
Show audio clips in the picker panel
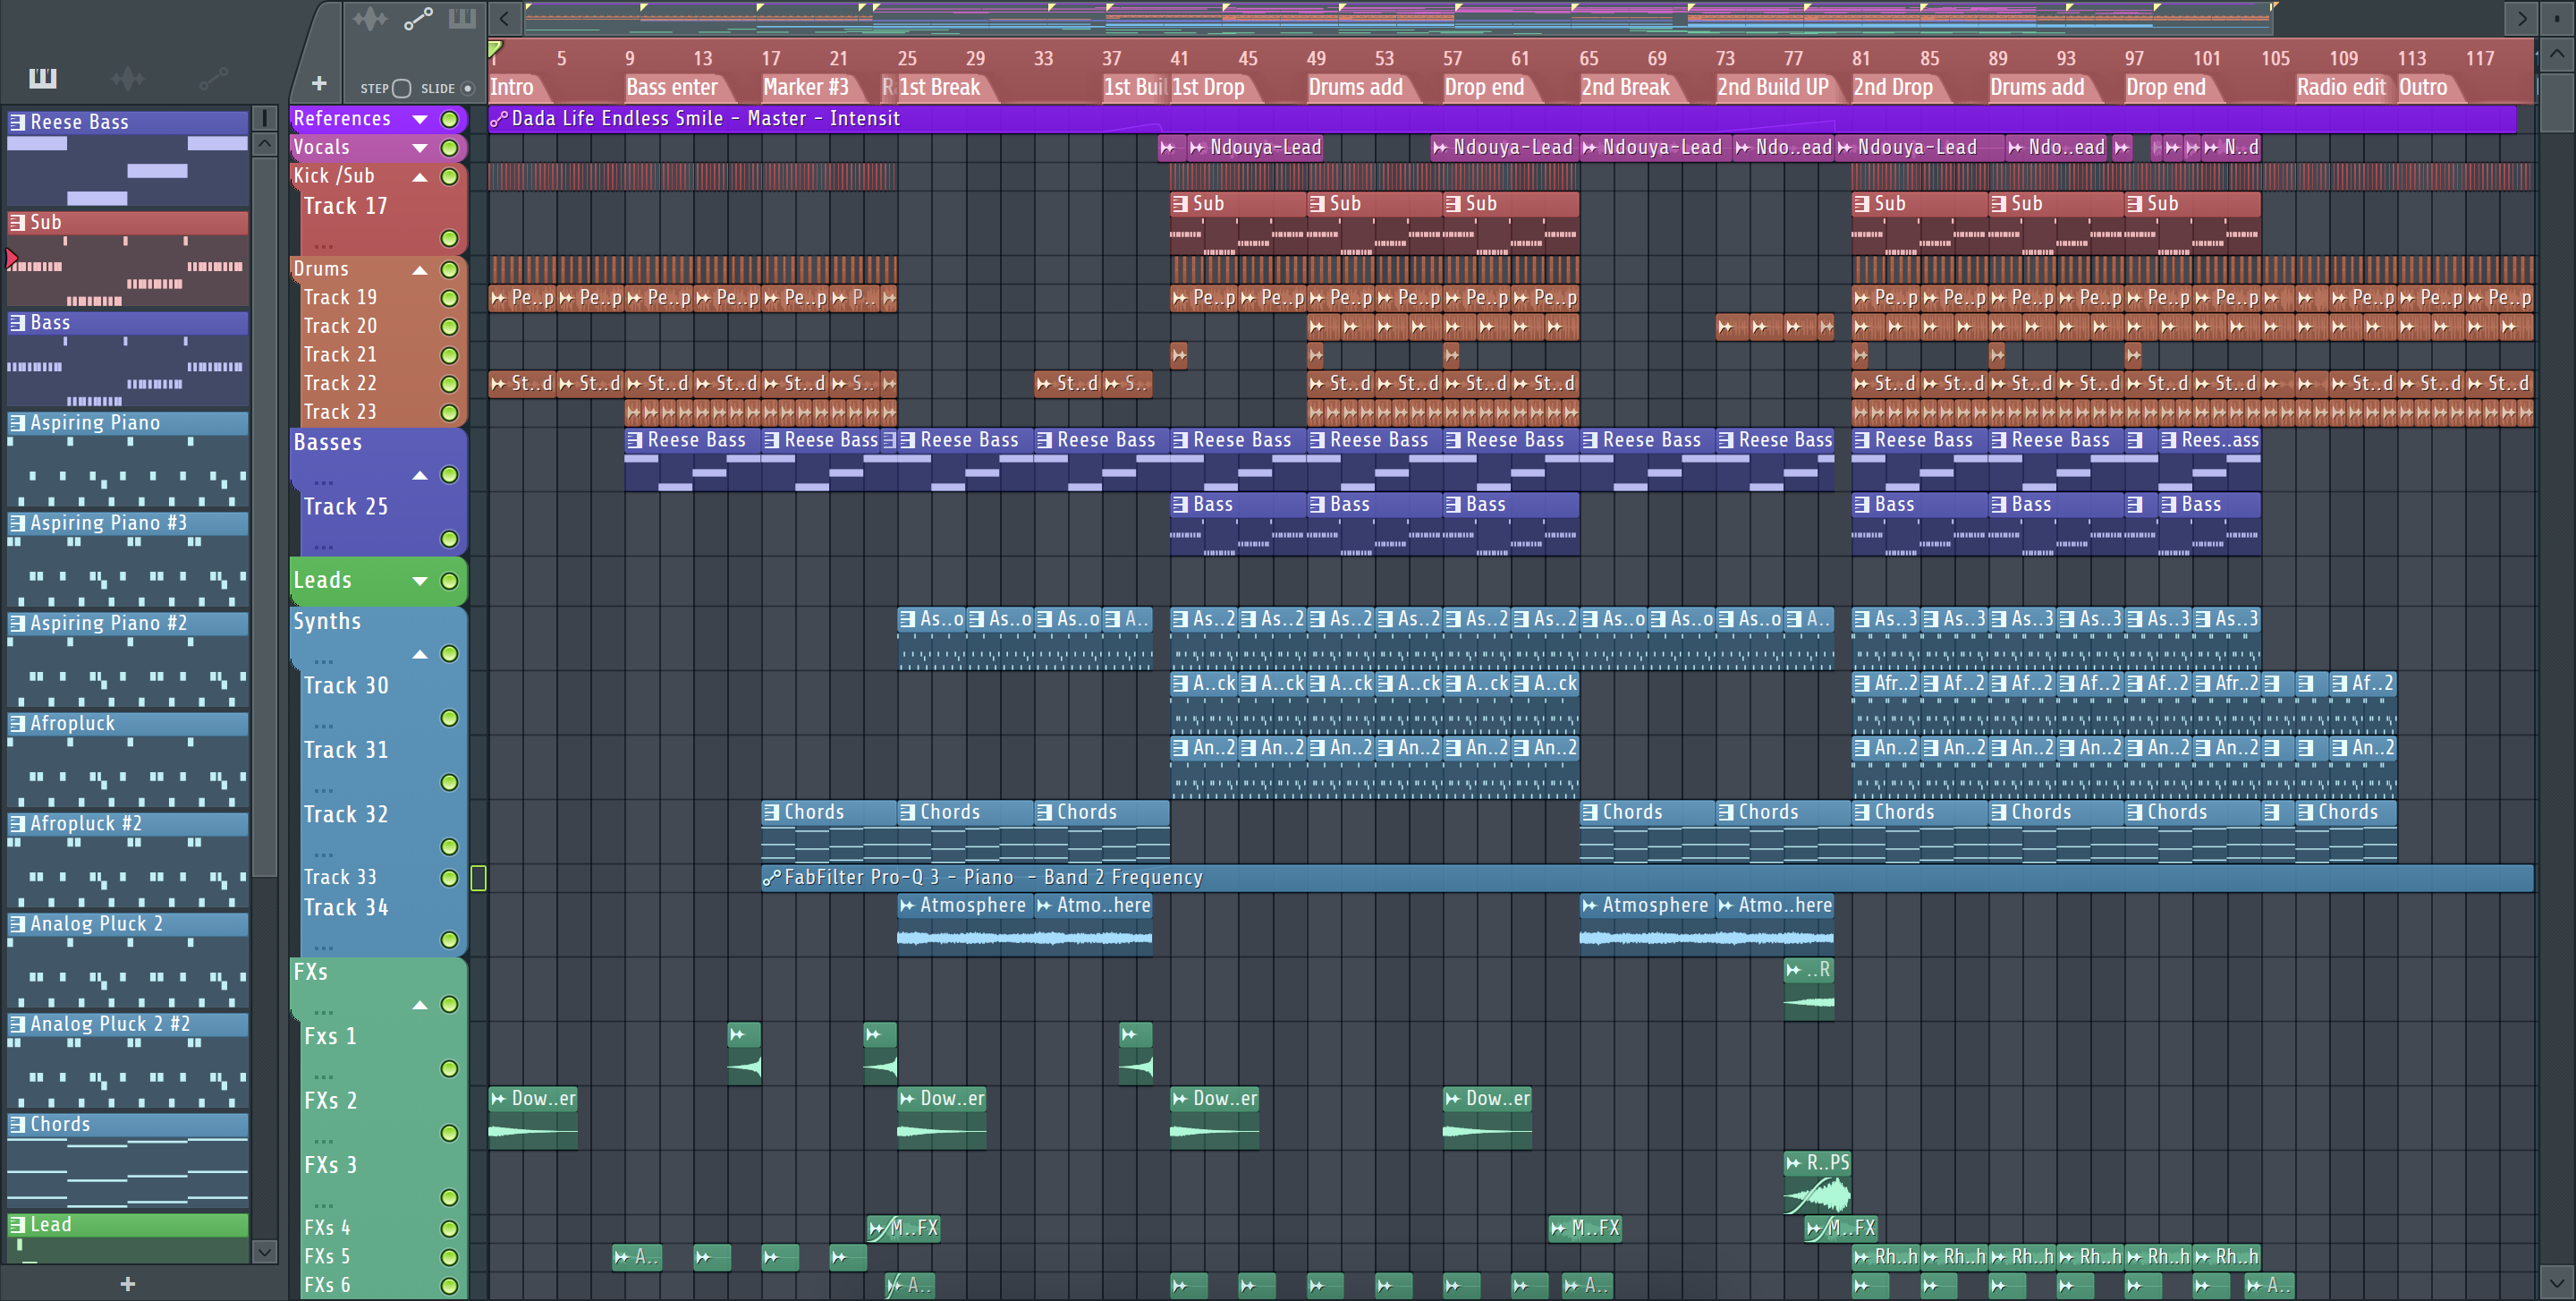(127, 78)
